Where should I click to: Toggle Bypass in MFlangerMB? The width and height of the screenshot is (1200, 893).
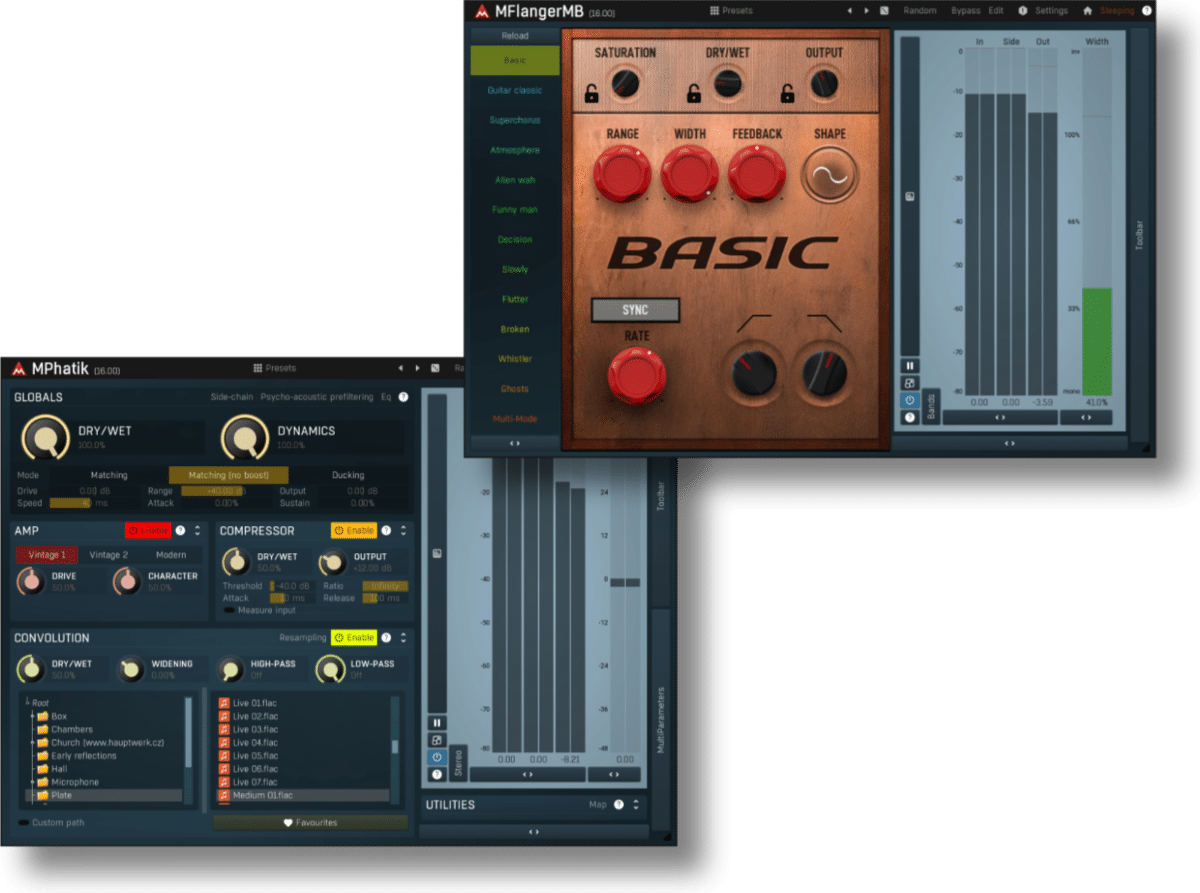(965, 11)
